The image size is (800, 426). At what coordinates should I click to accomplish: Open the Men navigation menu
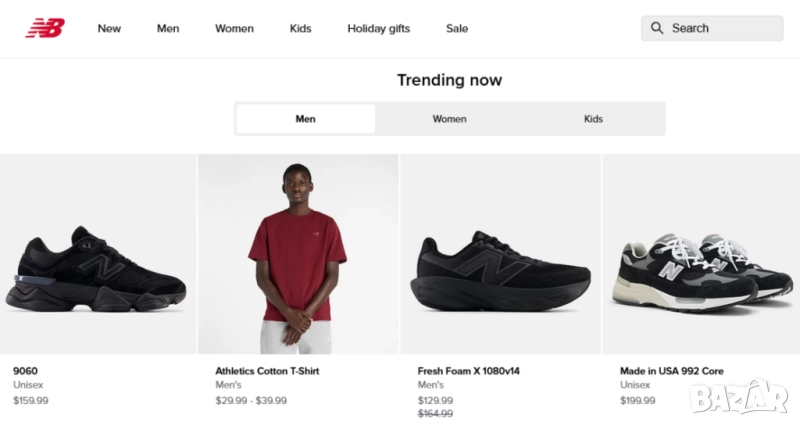(168, 28)
